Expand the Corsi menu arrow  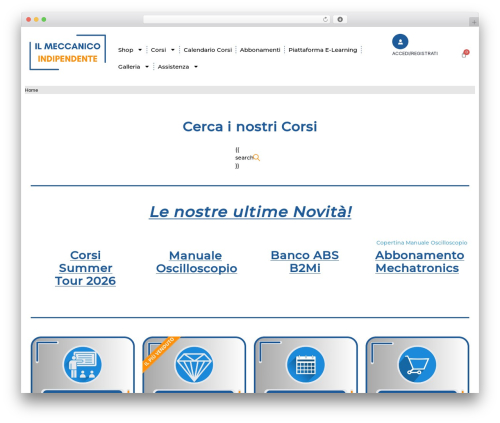[x=173, y=50]
